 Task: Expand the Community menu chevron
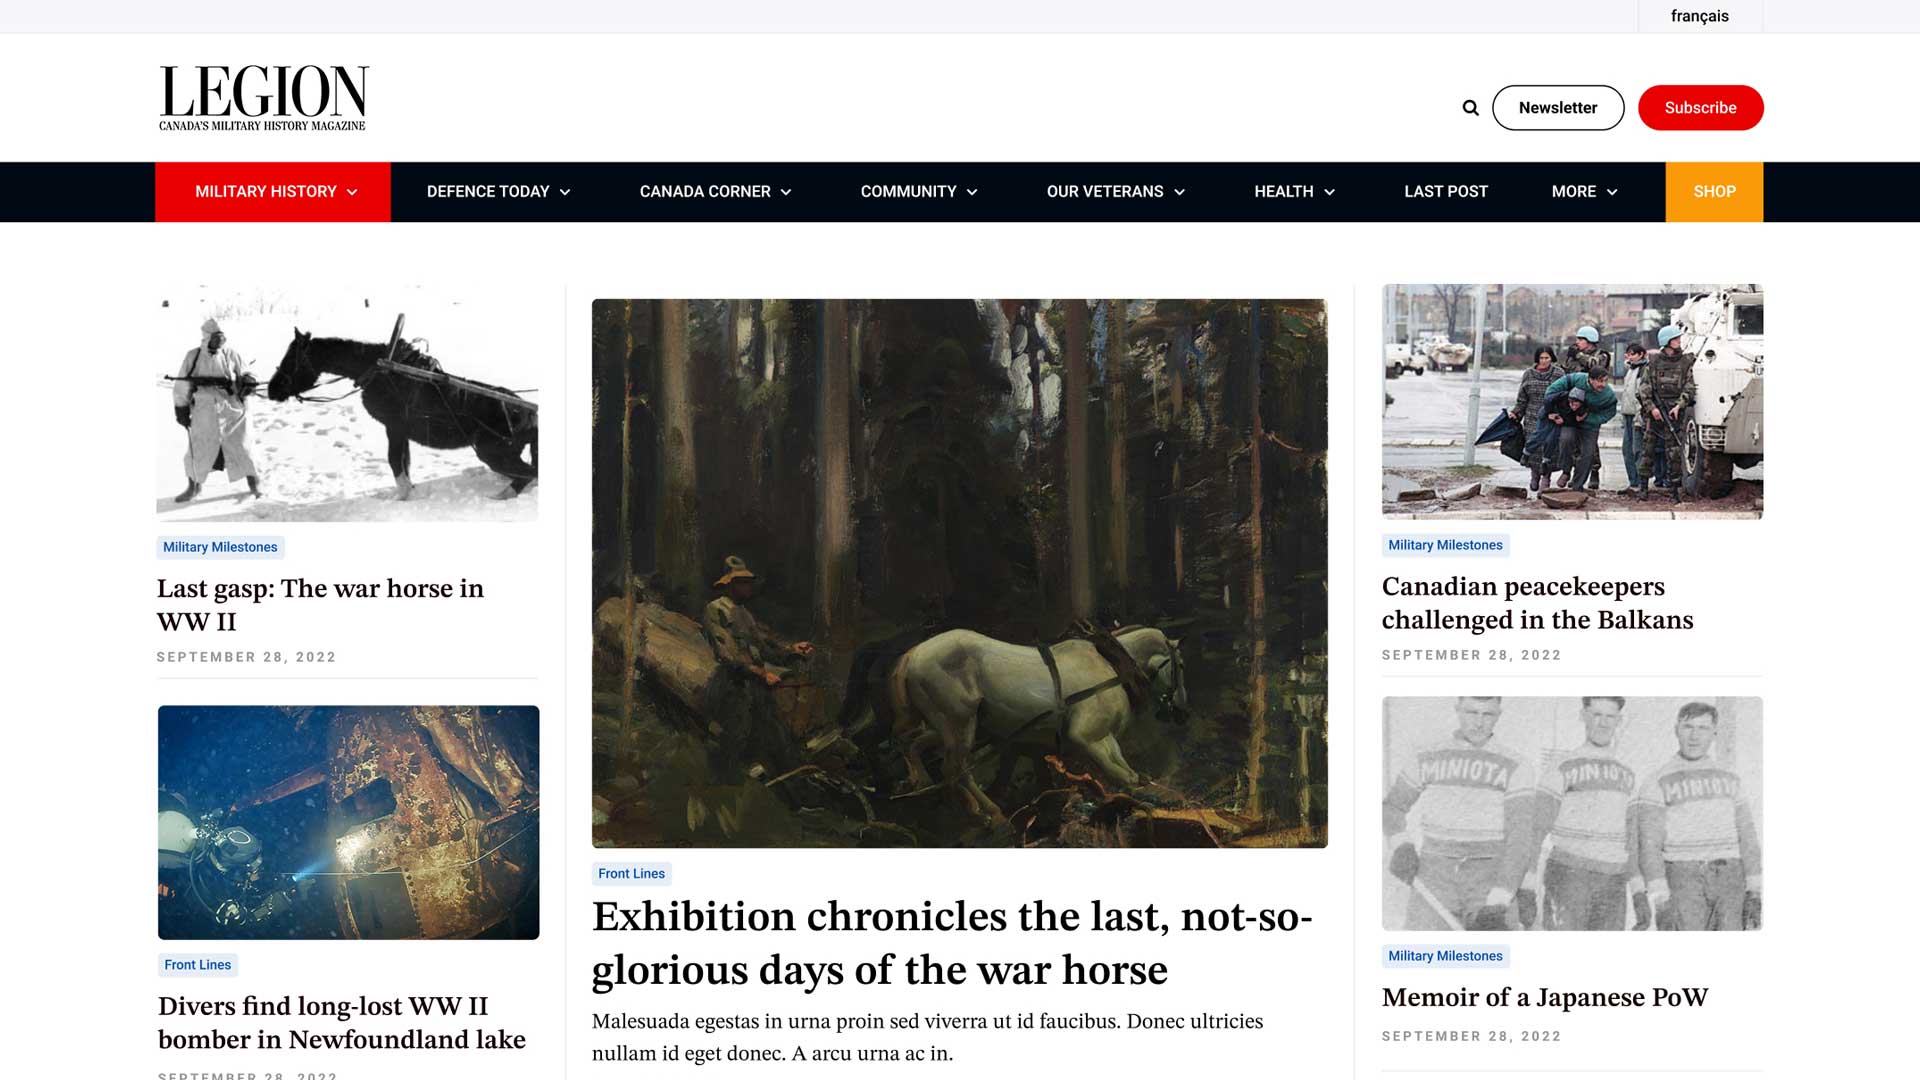(972, 192)
